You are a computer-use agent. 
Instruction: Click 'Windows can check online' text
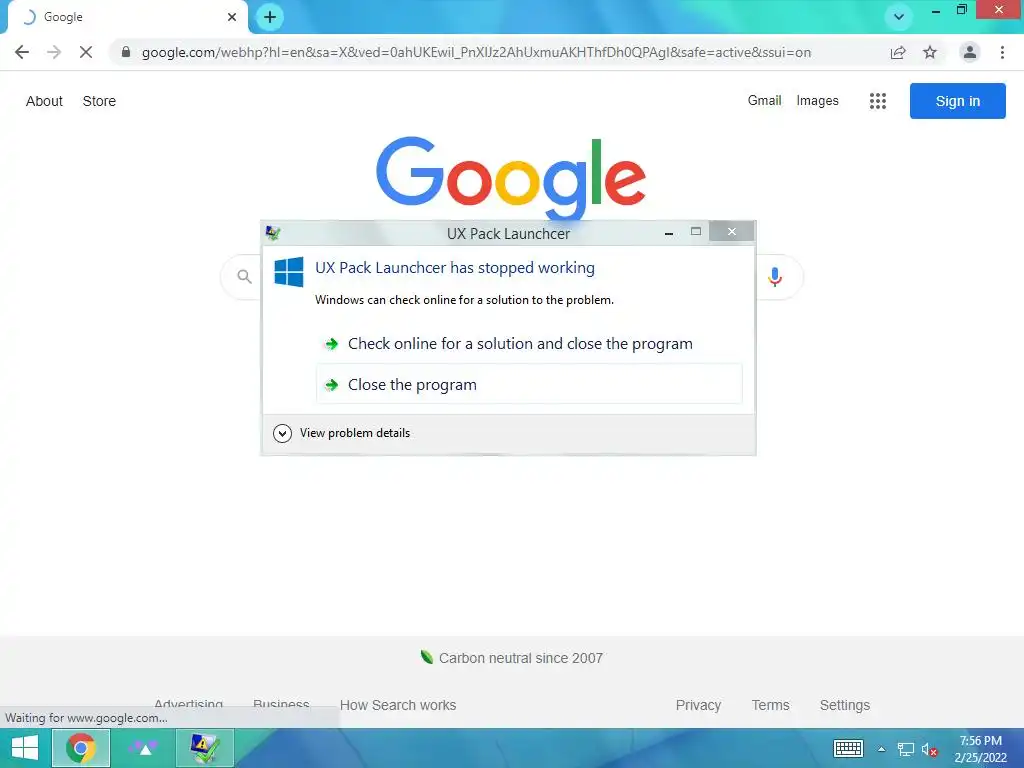pos(464,300)
